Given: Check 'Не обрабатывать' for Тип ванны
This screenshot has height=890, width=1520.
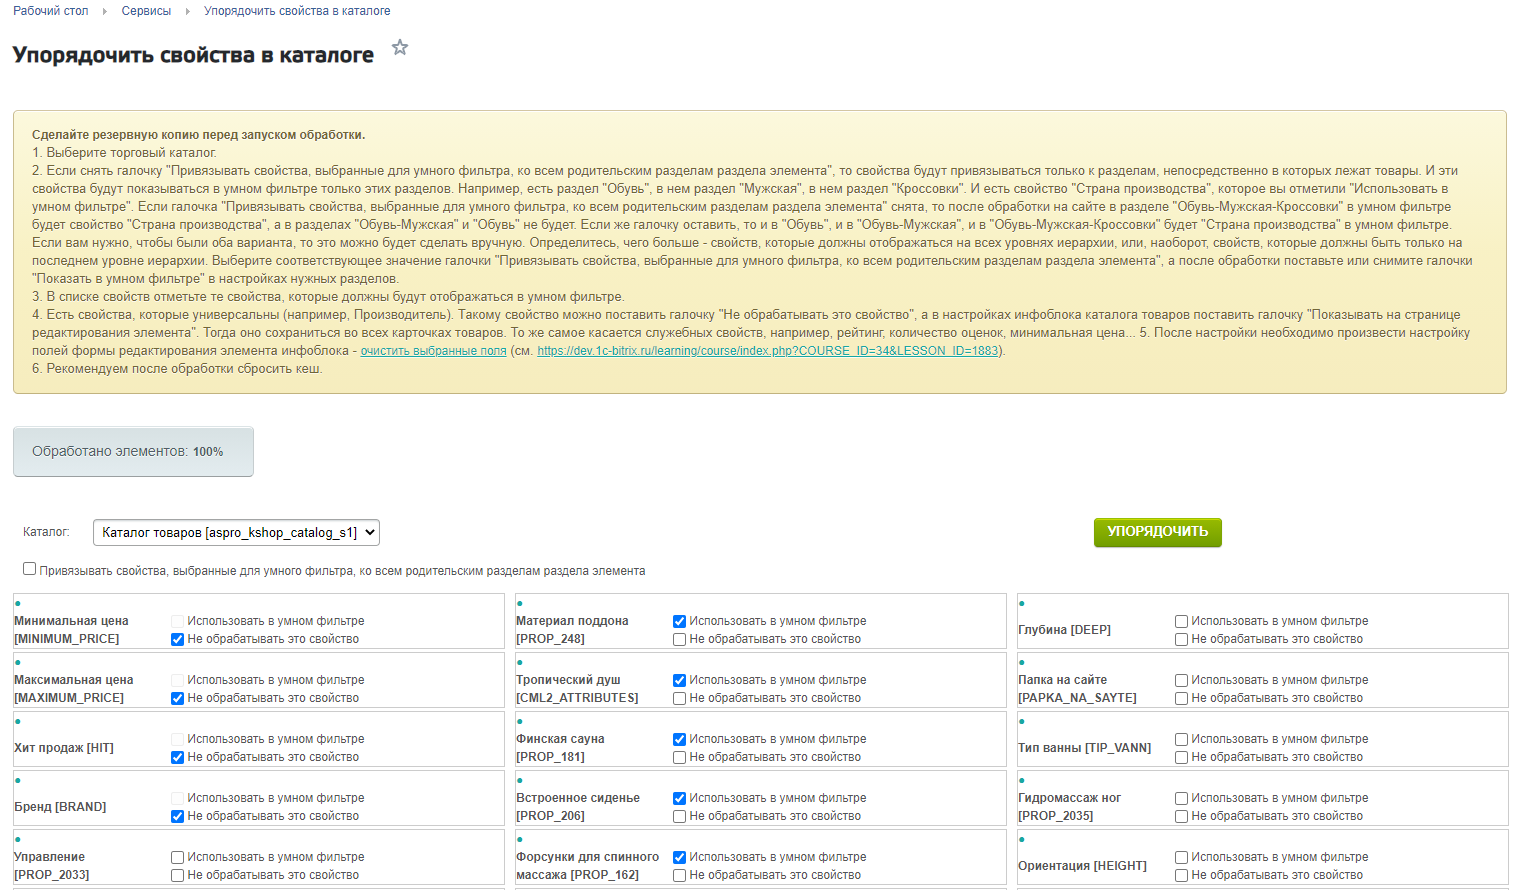Looking at the screenshot, I should coord(1181,758).
